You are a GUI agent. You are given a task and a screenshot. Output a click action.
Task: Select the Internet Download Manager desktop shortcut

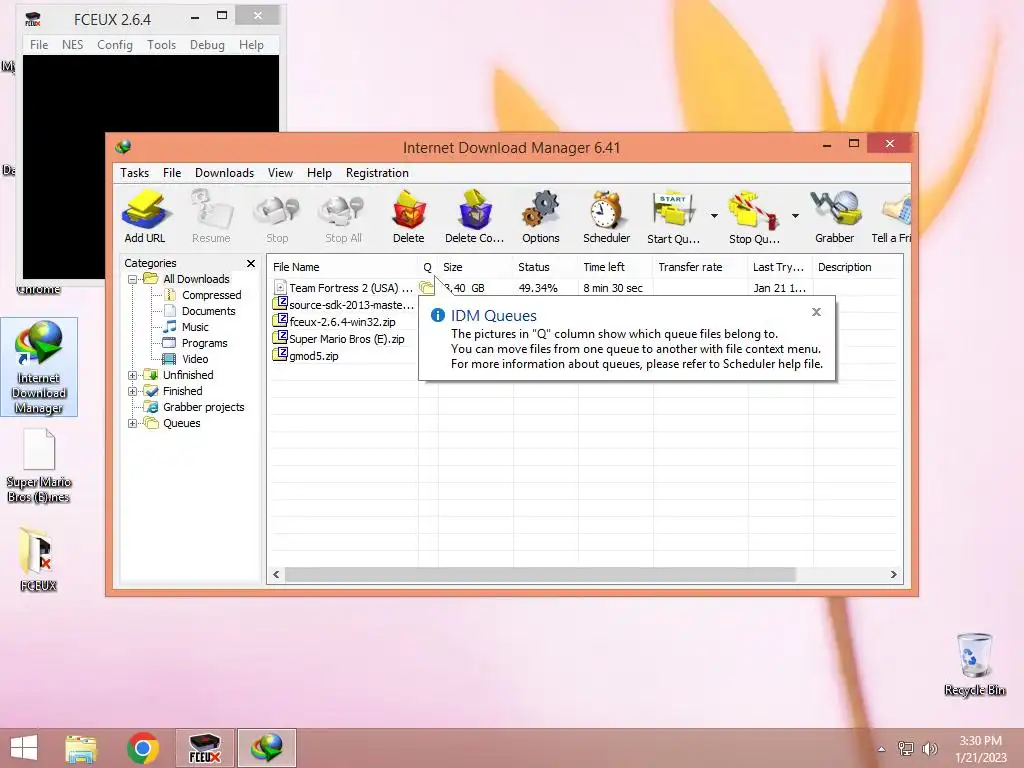tap(39, 367)
